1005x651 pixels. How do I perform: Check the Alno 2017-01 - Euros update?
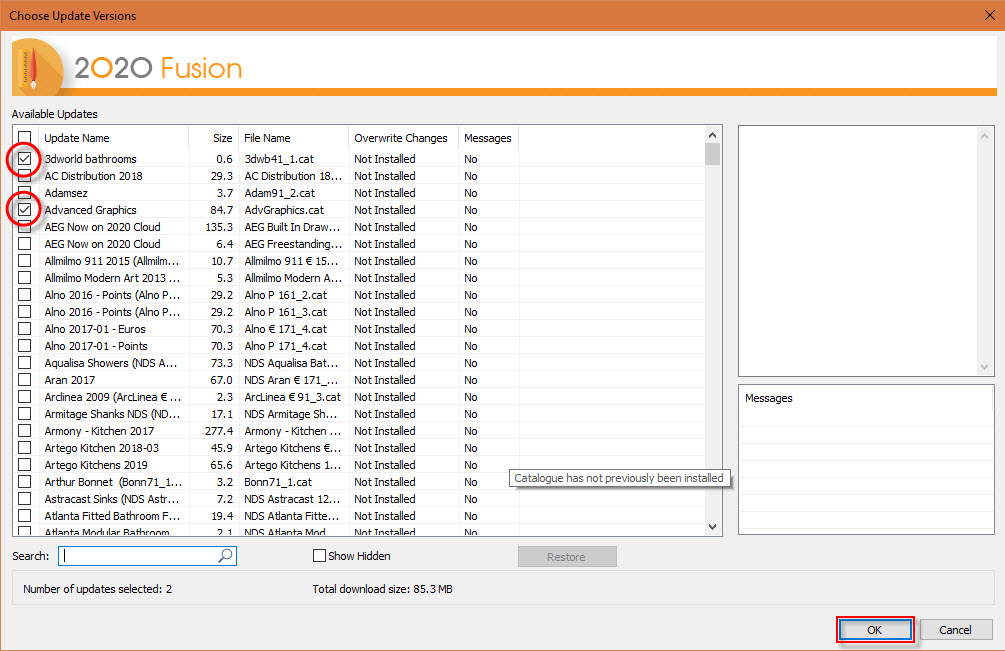pos(24,328)
